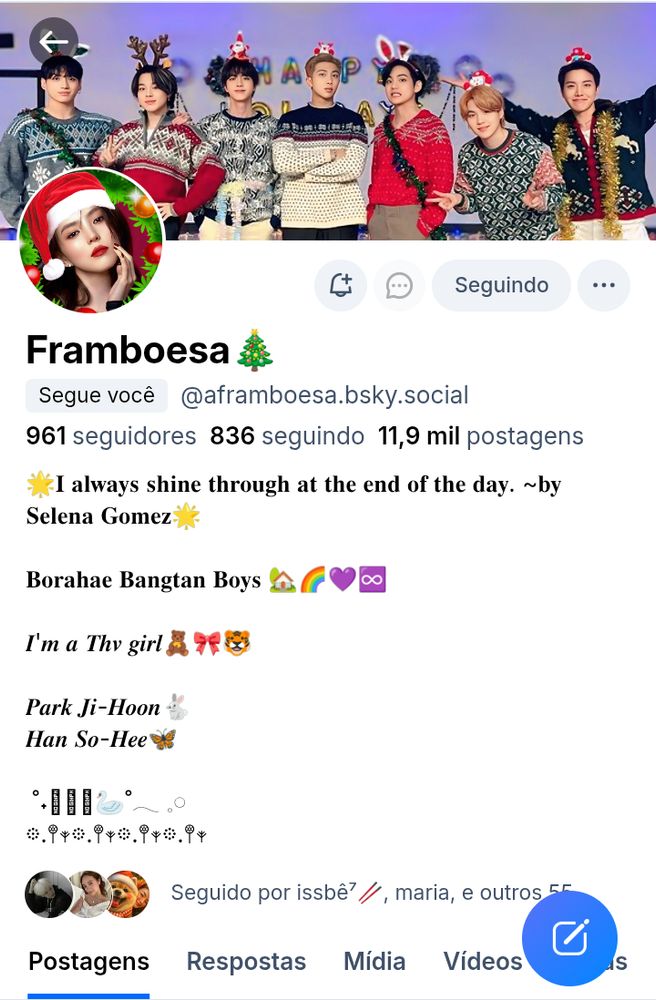The height and width of the screenshot is (1000, 656).
Task: Open the Seguido por issbê, maria followers link
Action: click(x=371, y=893)
